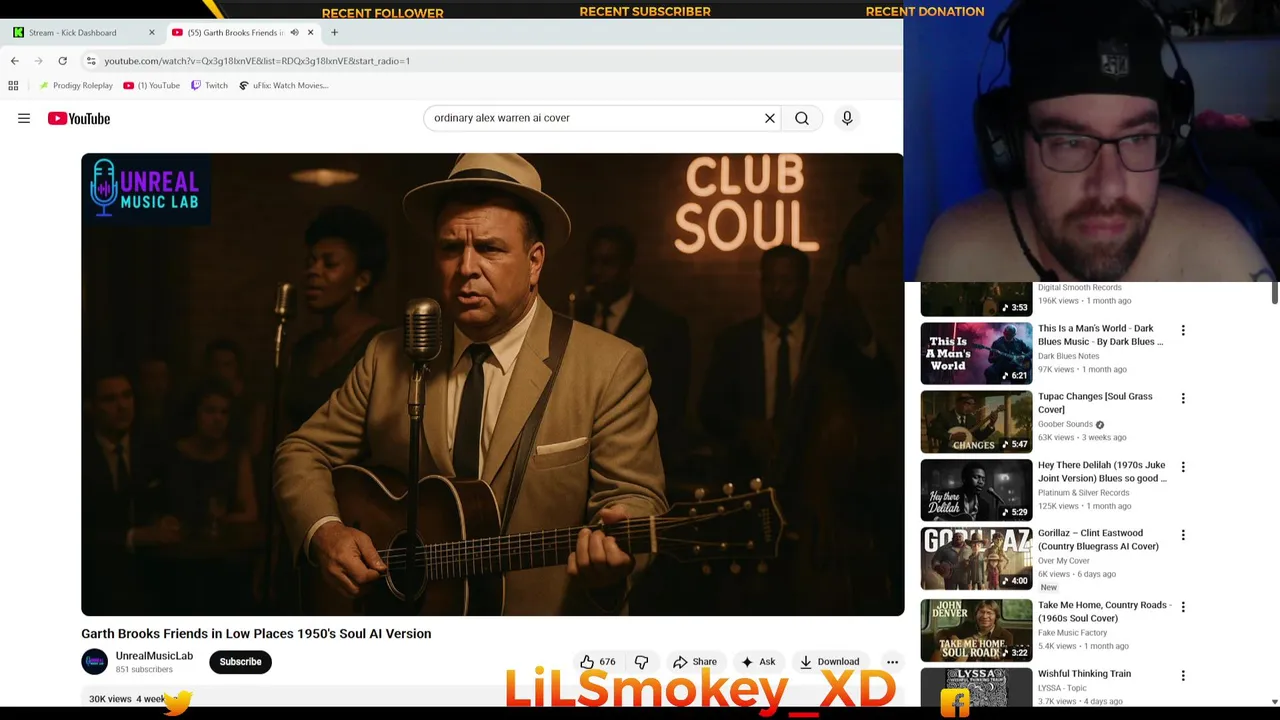Viewport: 1280px width, 720px height.
Task: Open UnrealMusicLab channel avatar
Action: click(94, 662)
